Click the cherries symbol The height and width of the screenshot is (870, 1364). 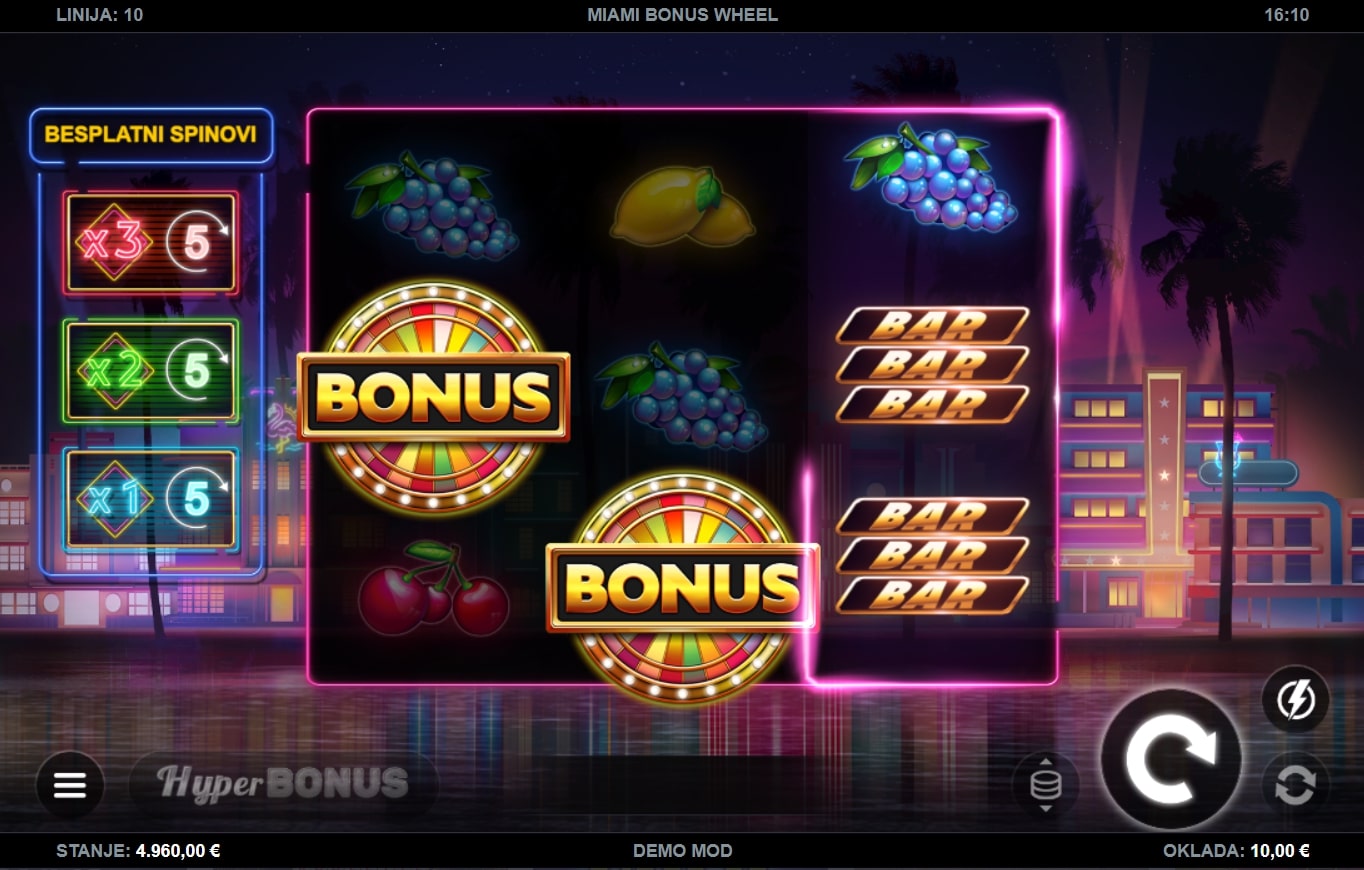coord(433,588)
